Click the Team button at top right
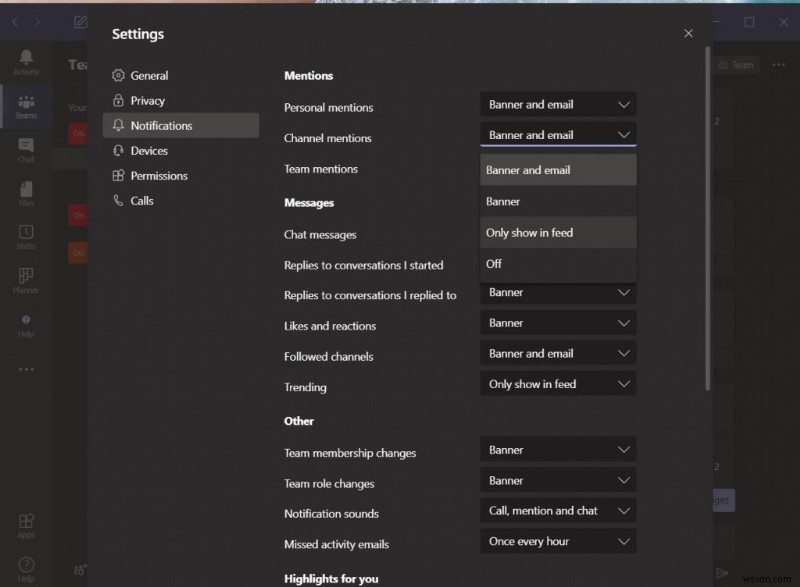Screen dimensions: 800x587 (737, 64)
